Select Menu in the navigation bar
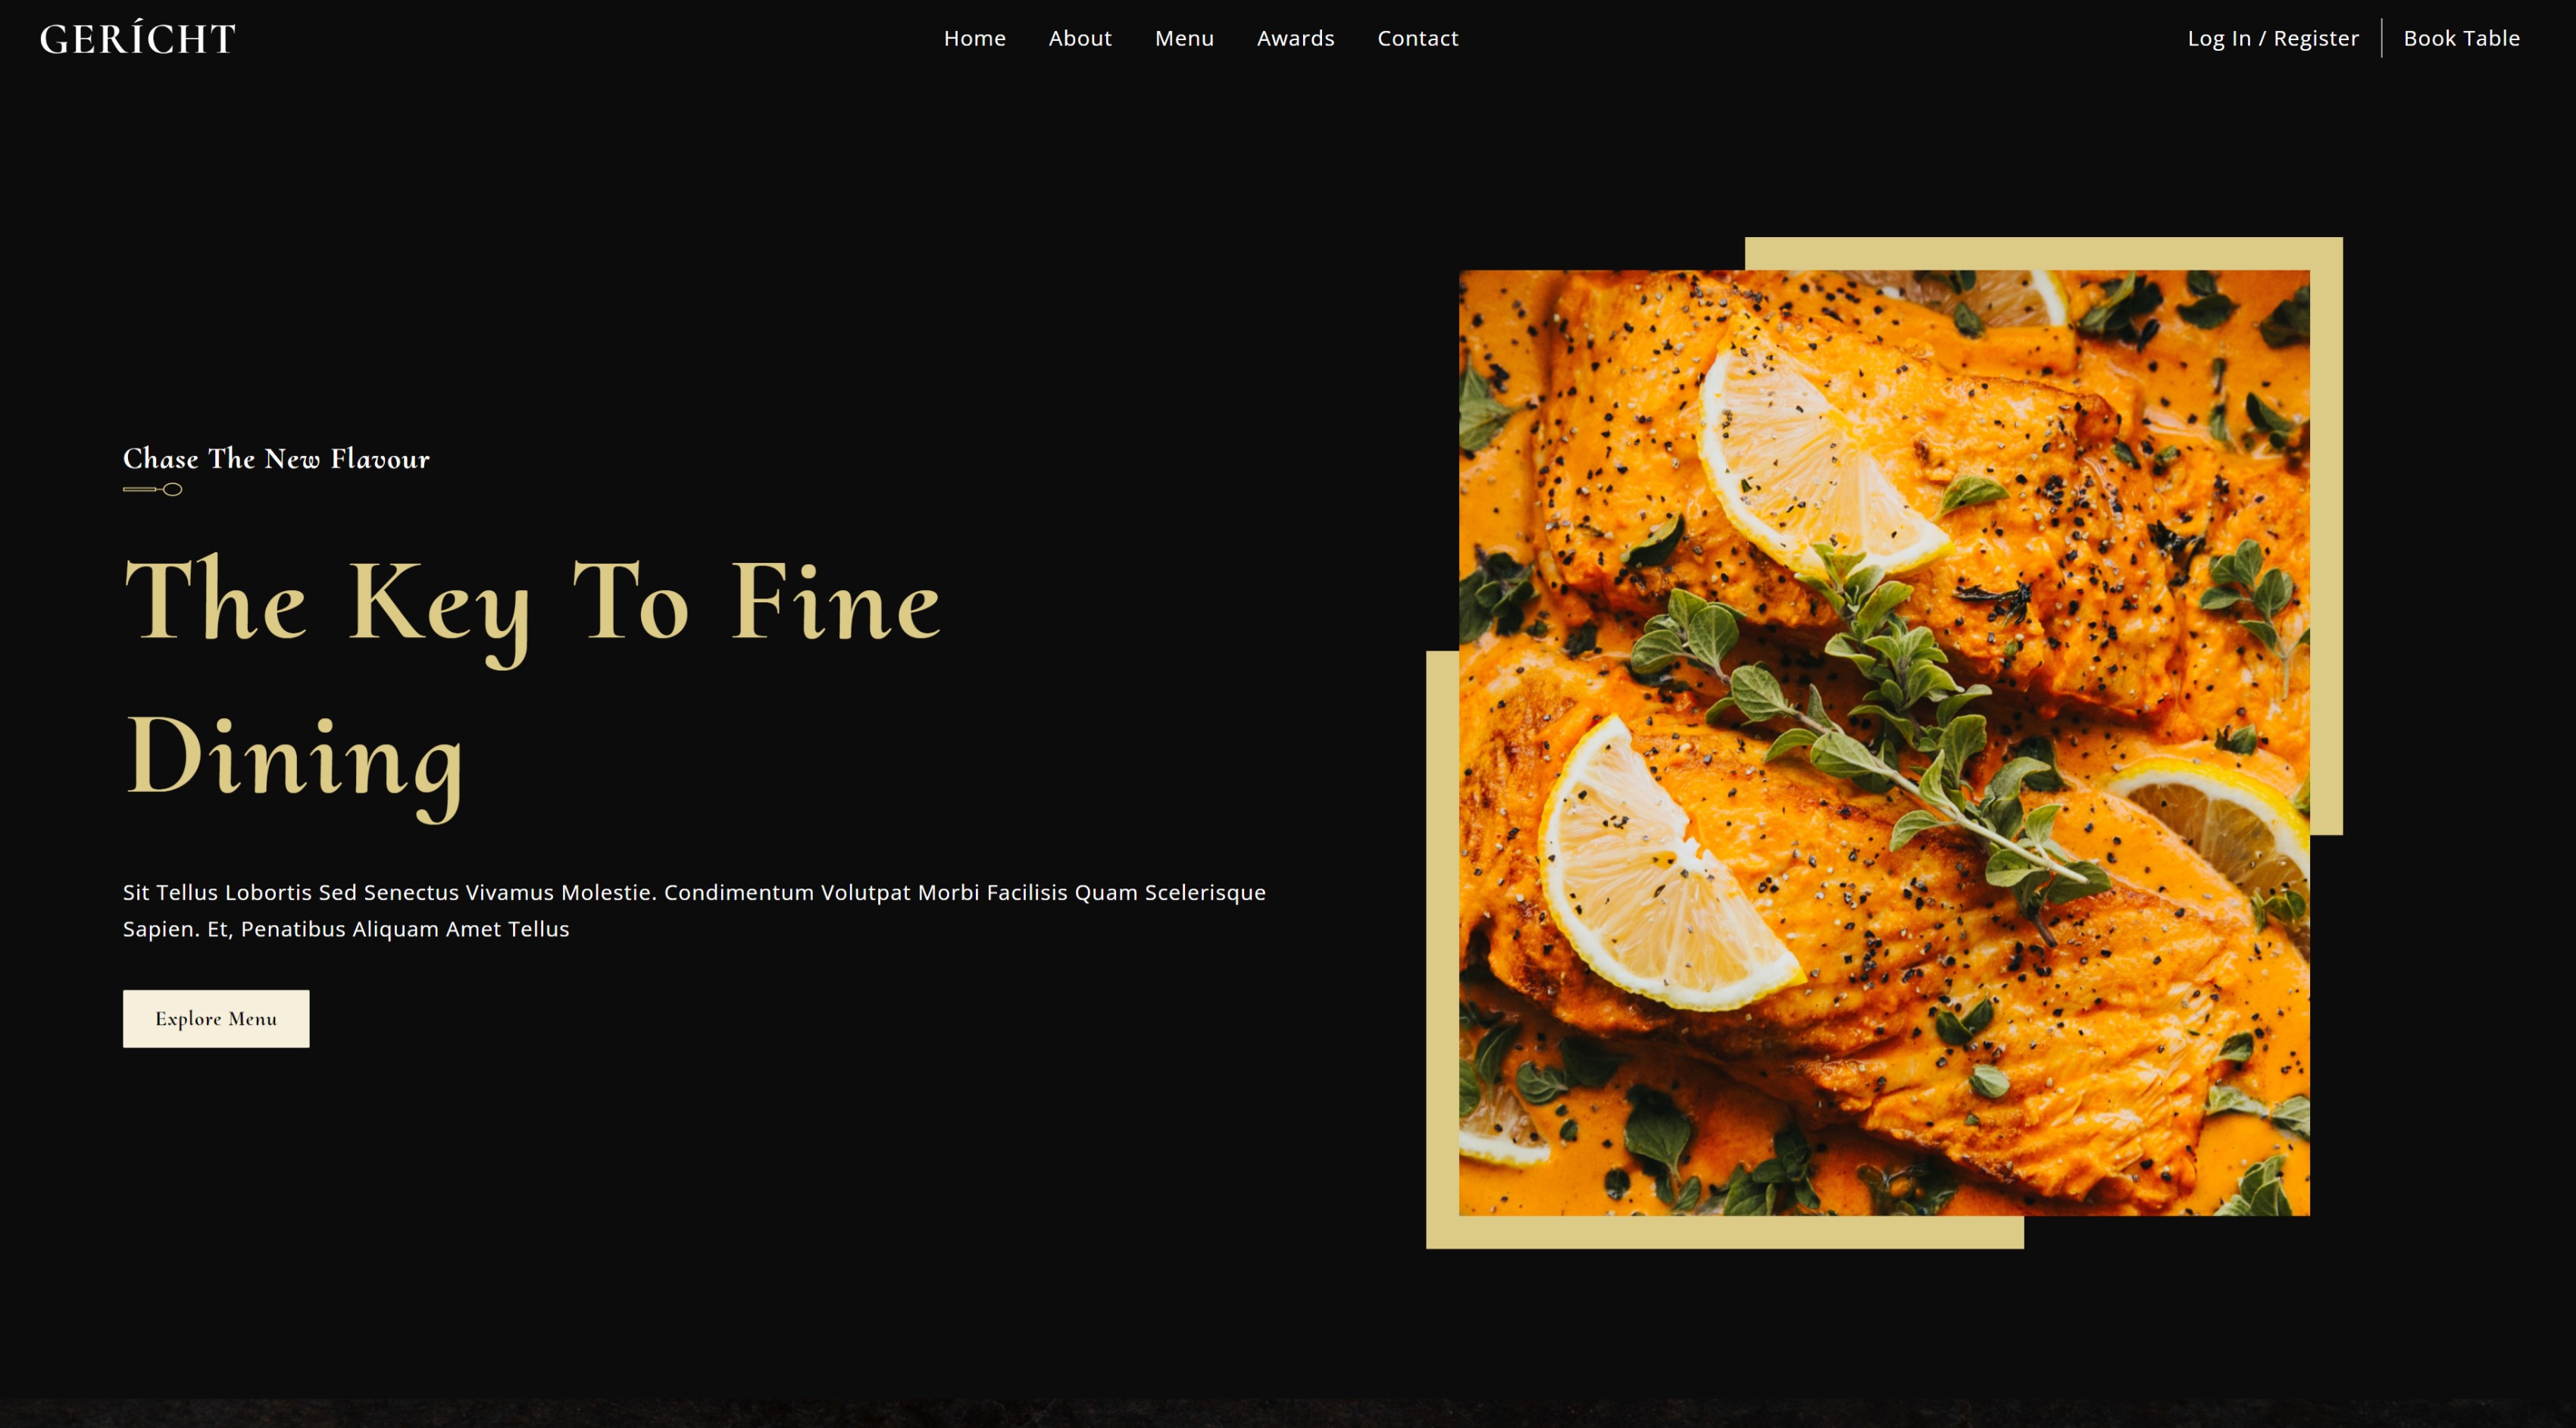Image resolution: width=2576 pixels, height=1428 pixels. pyautogui.click(x=1184, y=38)
